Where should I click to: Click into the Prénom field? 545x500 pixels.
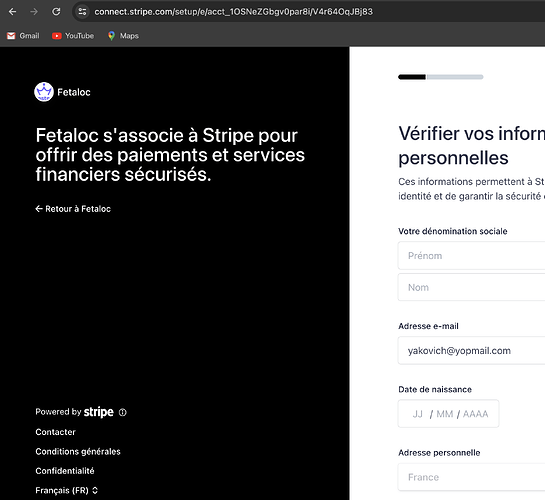[471, 256]
